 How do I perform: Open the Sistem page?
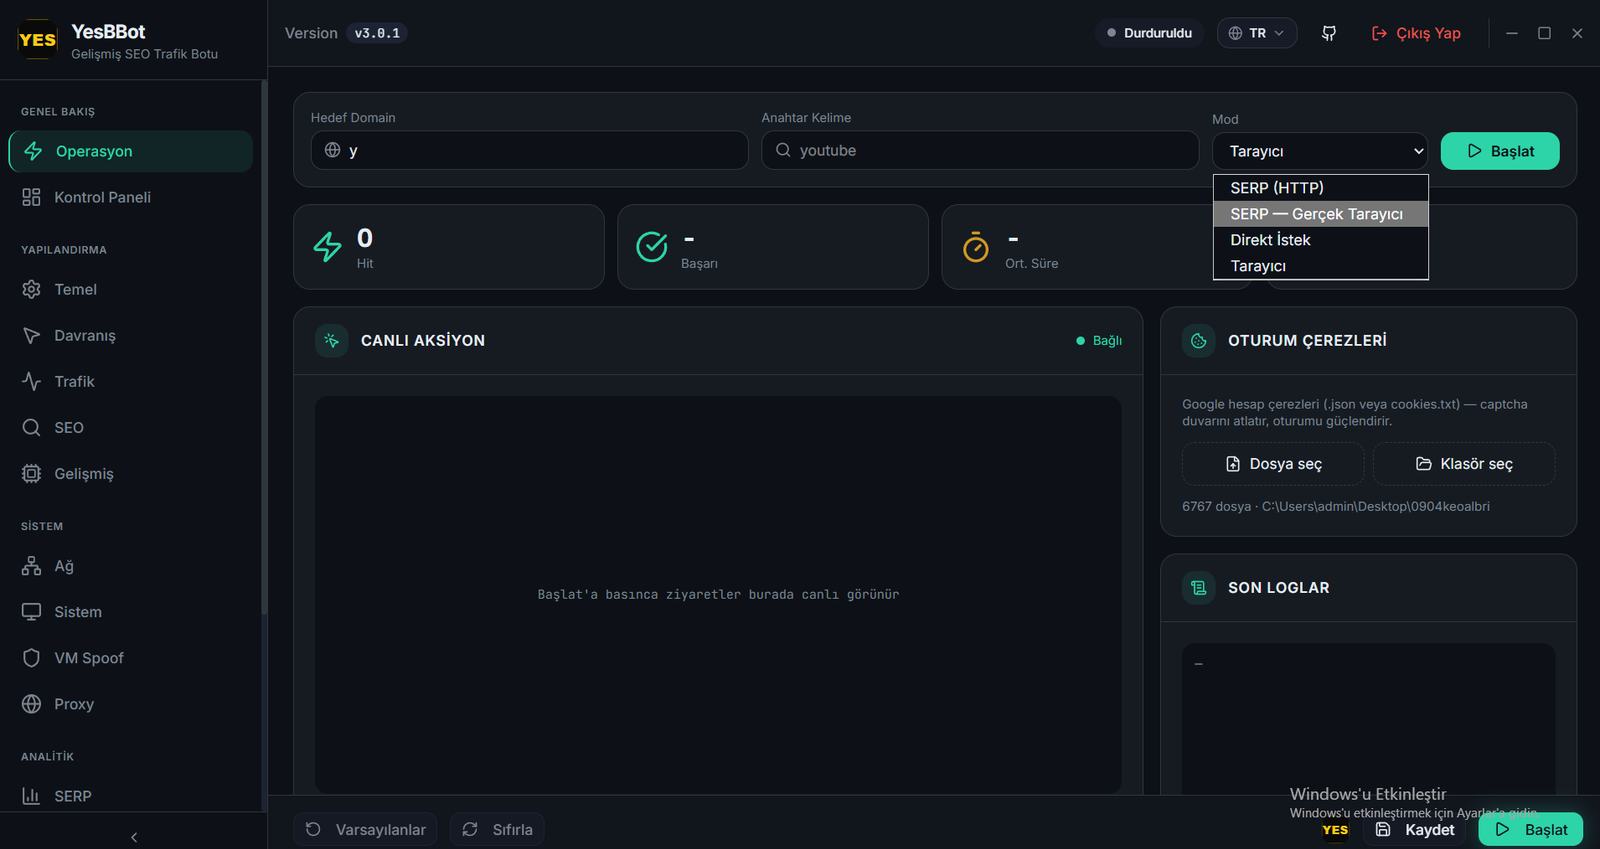coord(131,612)
